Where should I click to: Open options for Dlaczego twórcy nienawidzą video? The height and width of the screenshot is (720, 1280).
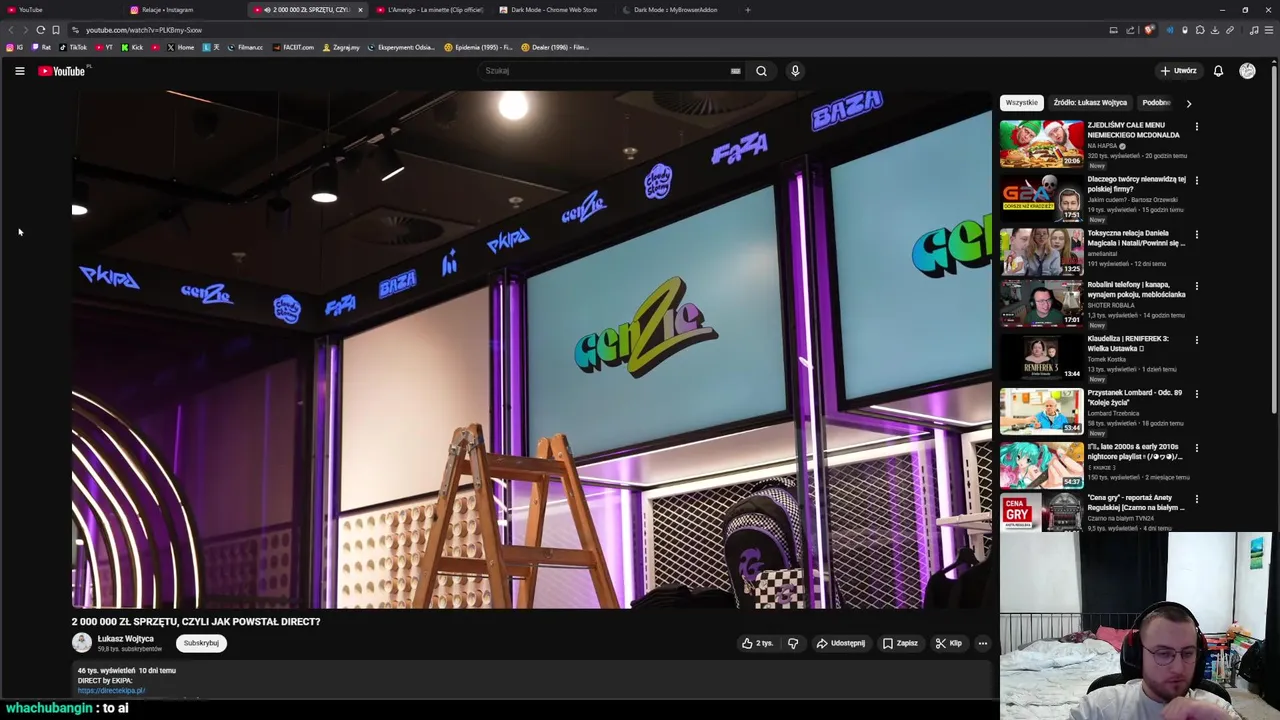click(1196, 181)
